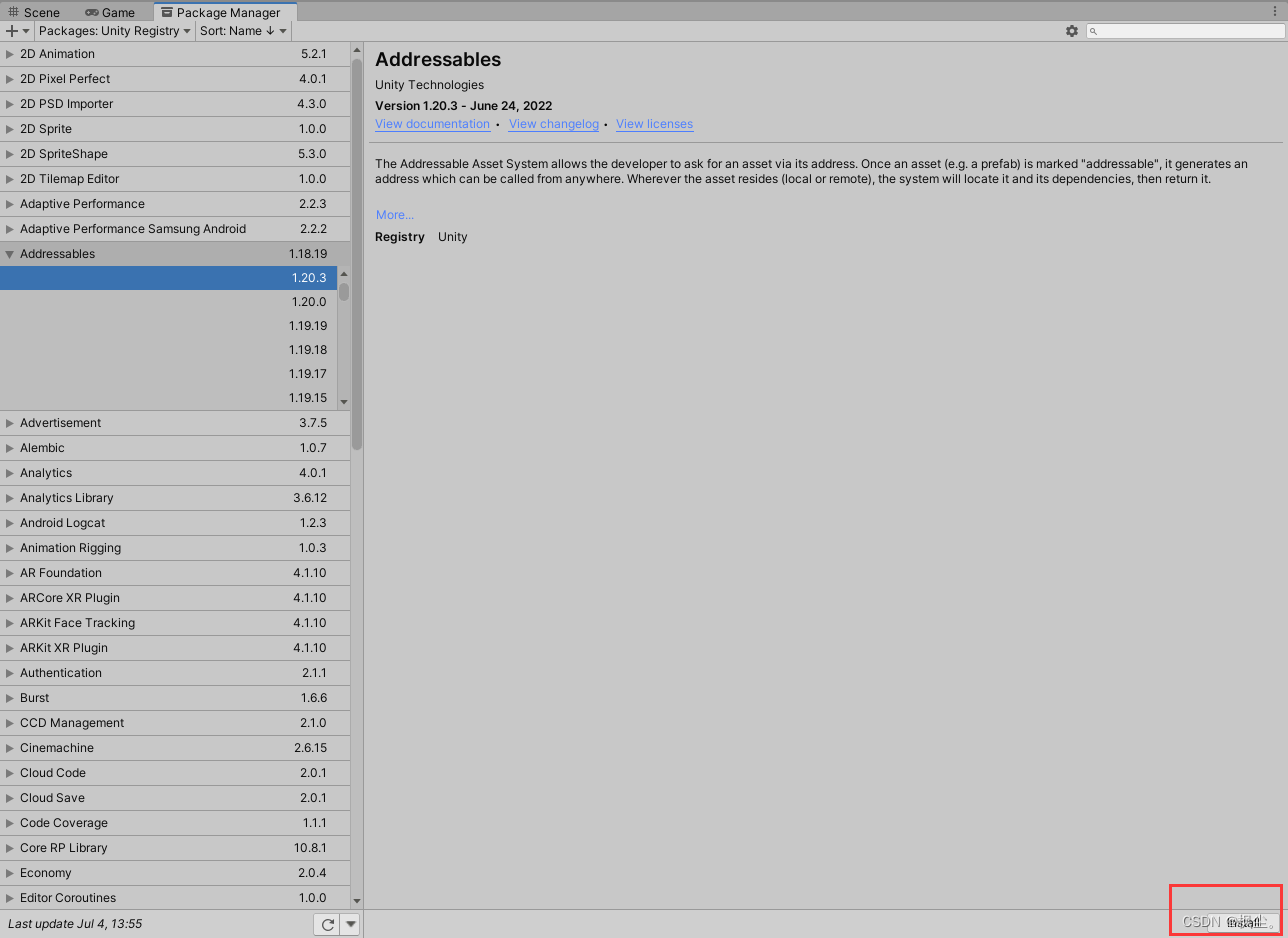This screenshot has width=1288, height=938.
Task: Select the Analytics 4.0.1 package row
Action: (175, 473)
